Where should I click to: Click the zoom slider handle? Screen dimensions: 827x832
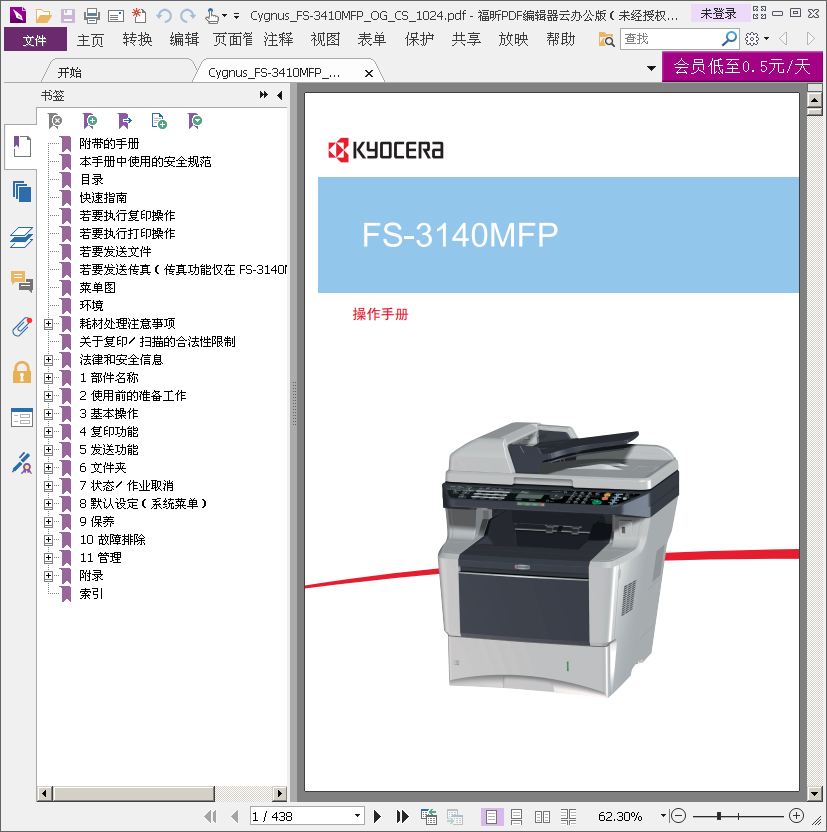(x=719, y=816)
